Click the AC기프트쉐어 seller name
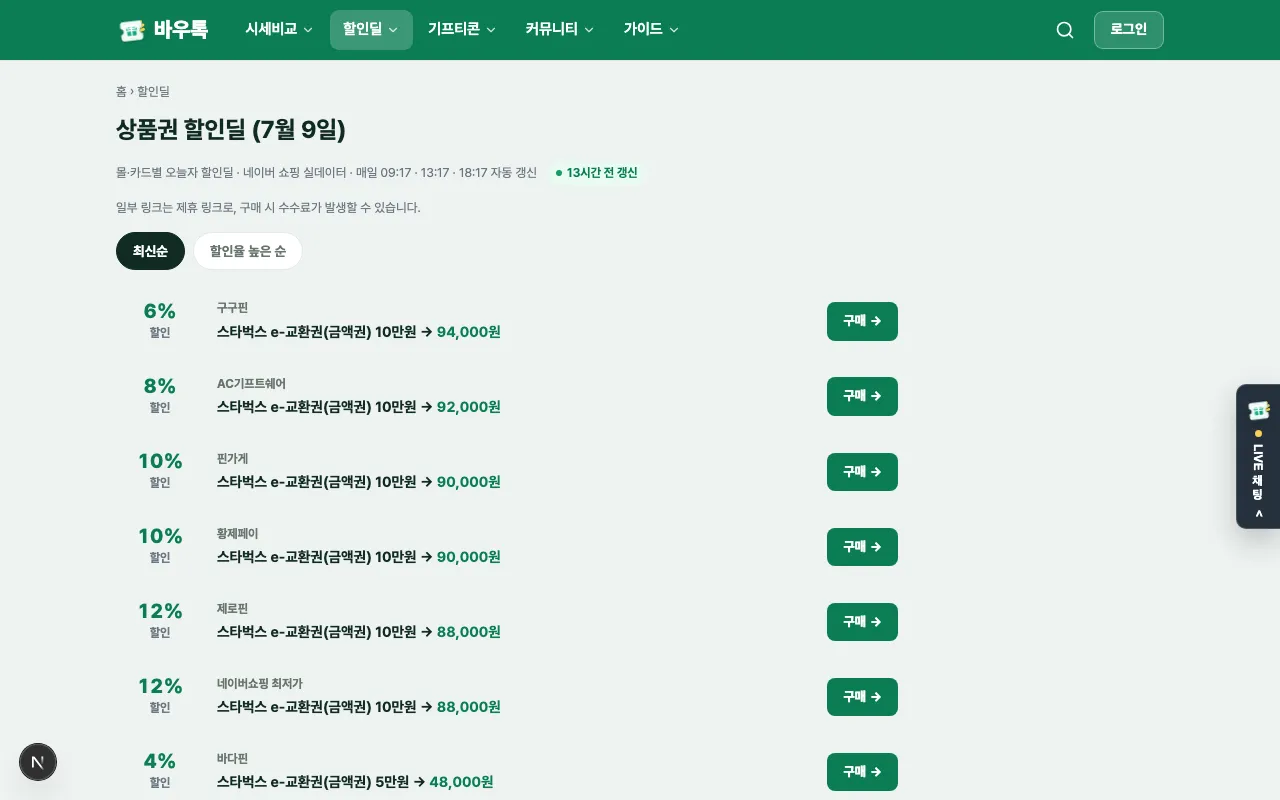This screenshot has height=800, width=1280. point(251,383)
